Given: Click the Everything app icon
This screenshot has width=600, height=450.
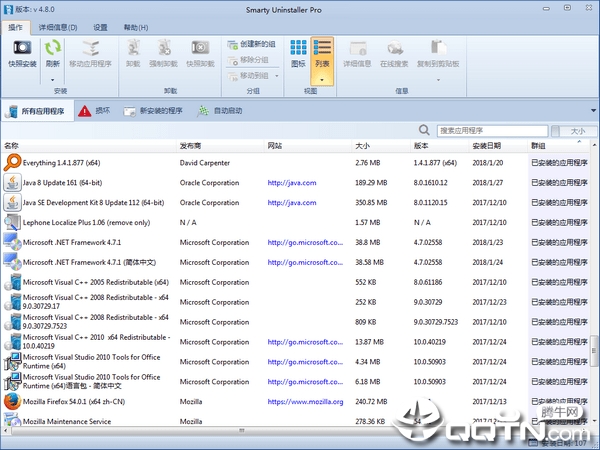Looking at the screenshot, I should point(12,163).
